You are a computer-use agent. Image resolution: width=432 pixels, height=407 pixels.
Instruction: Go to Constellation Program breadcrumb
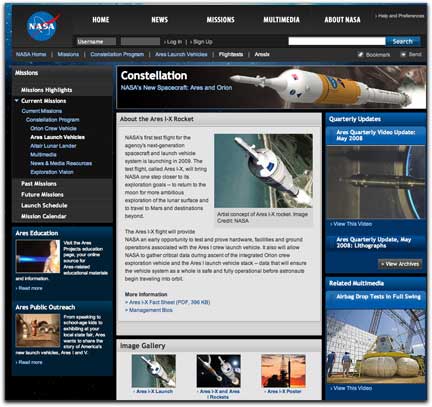click(x=117, y=54)
